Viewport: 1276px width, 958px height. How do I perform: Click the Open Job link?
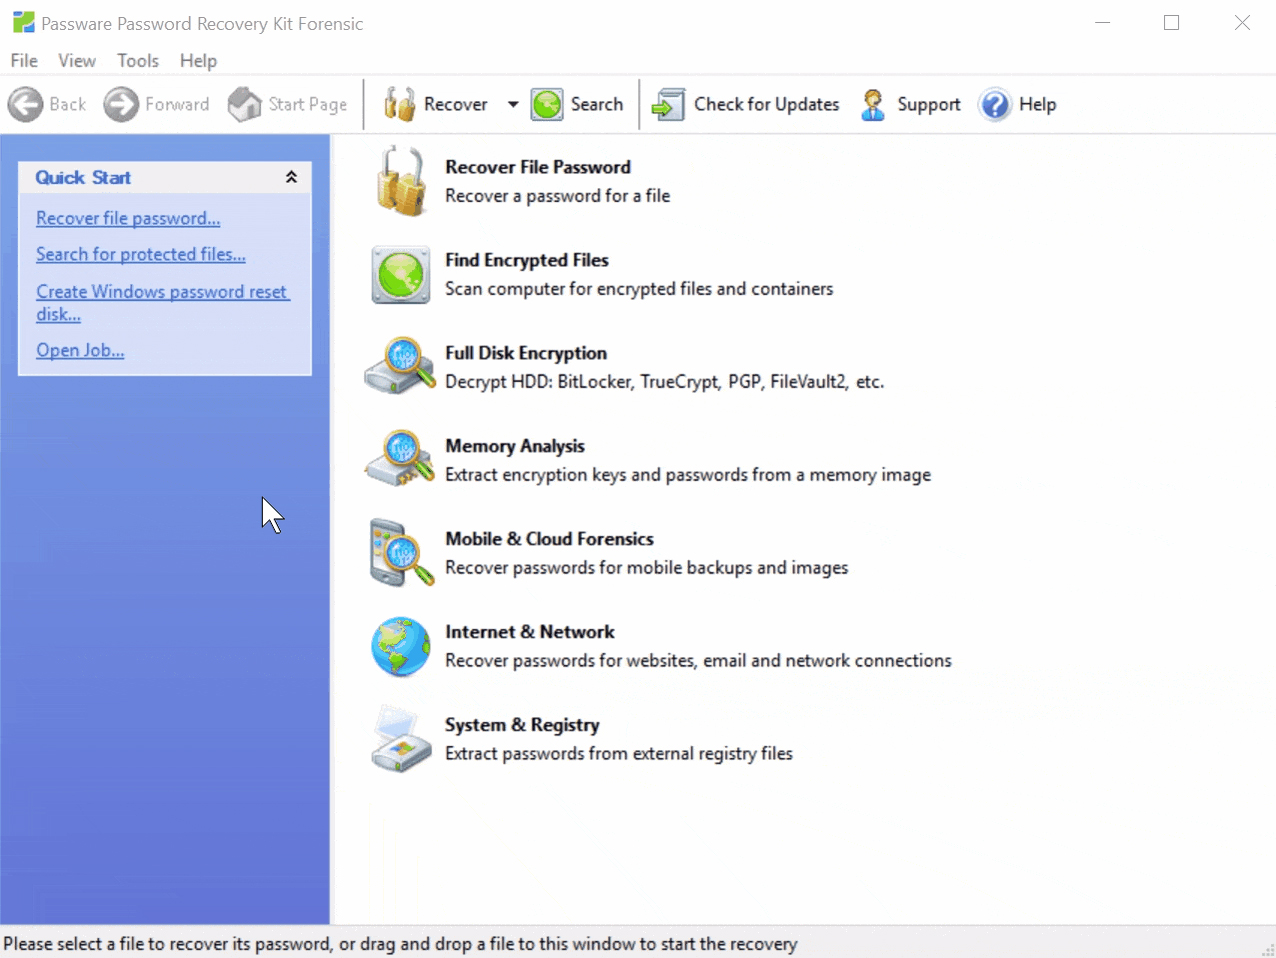(80, 350)
